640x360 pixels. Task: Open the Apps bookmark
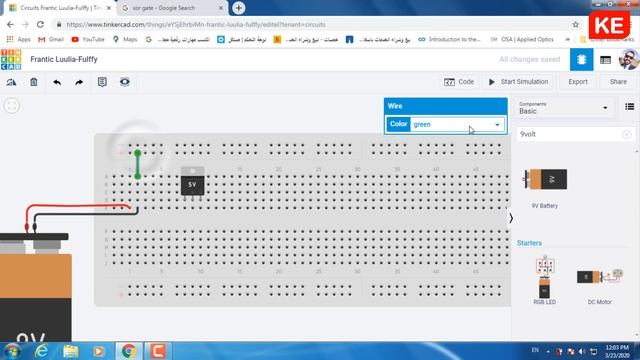pos(19,40)
